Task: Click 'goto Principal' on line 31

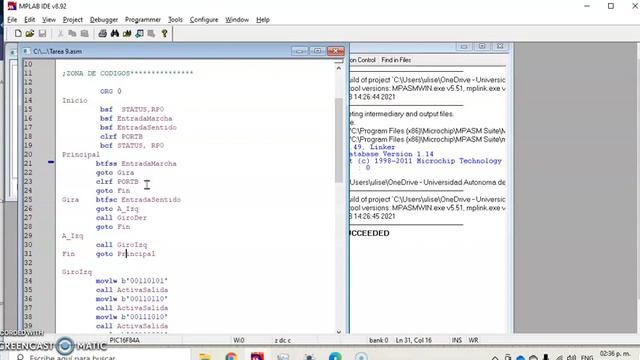Action: (x=125, y=254)
